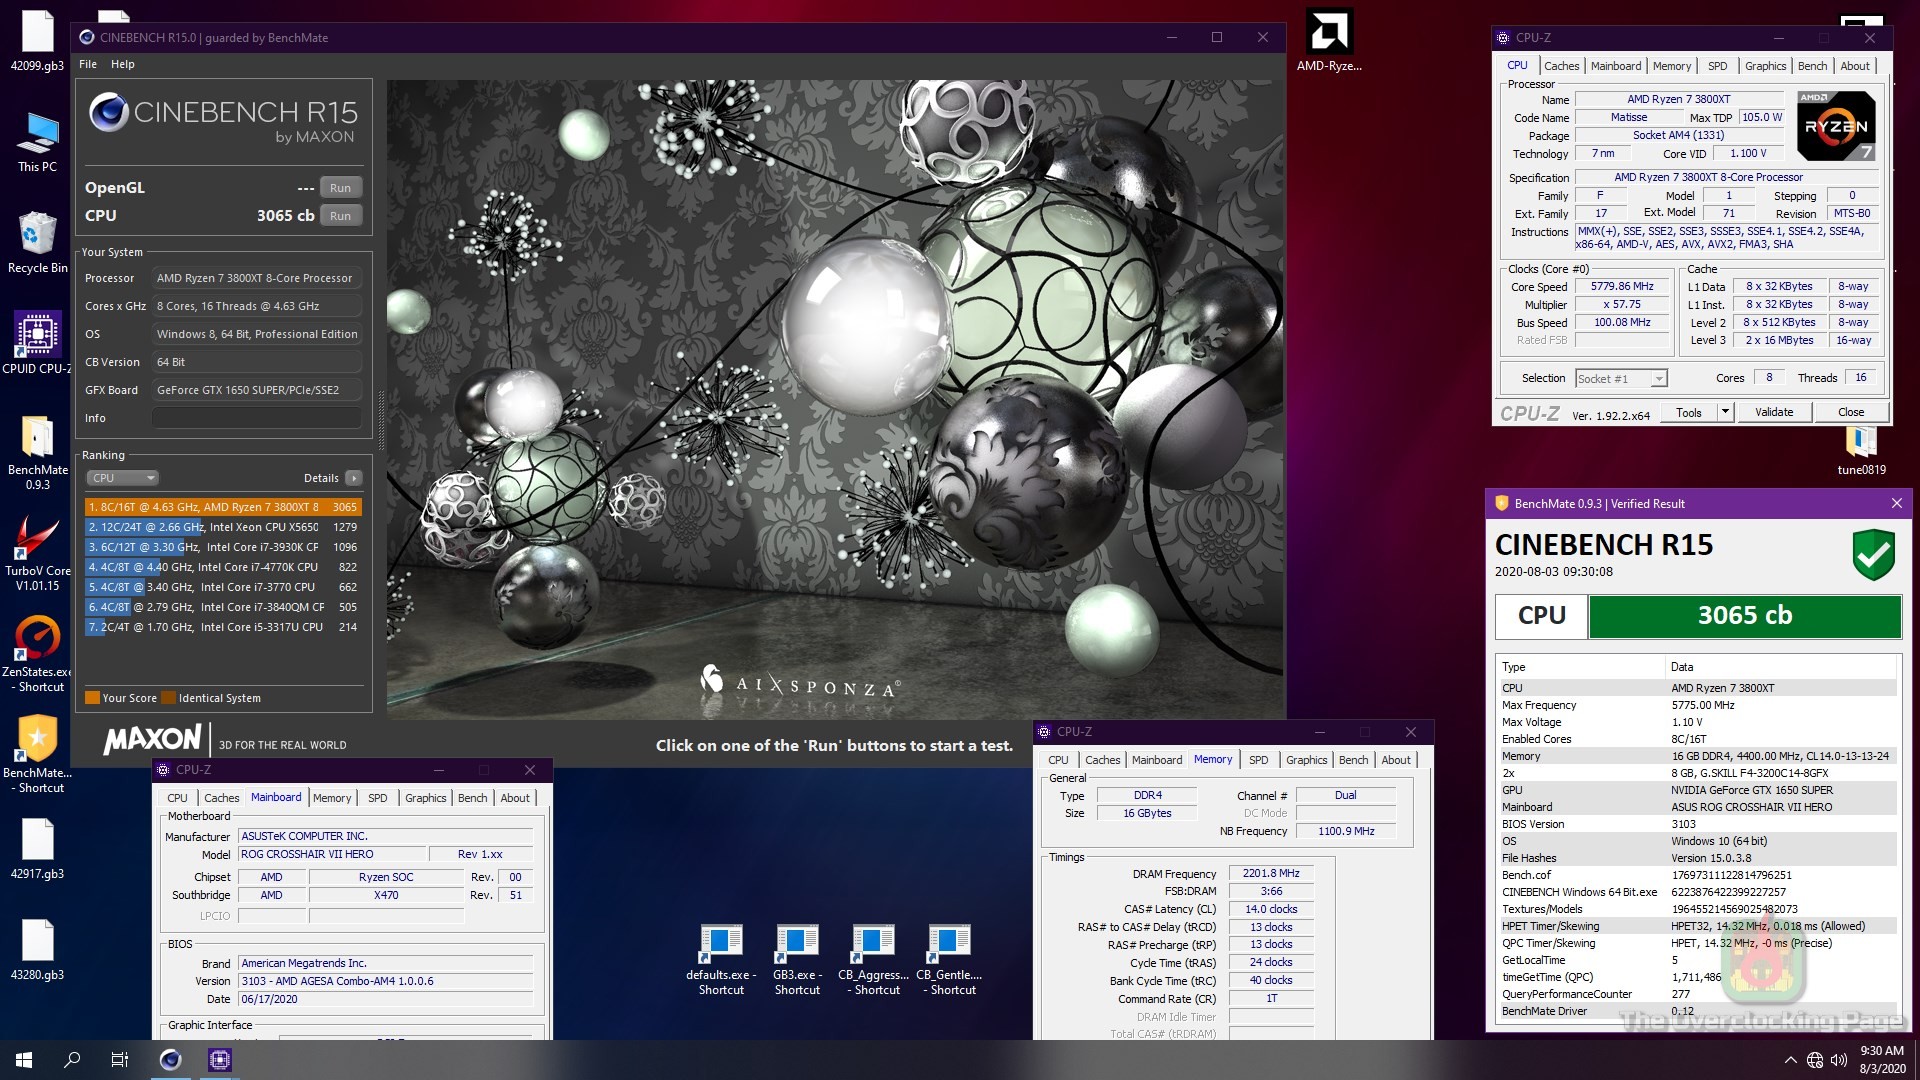Expand the CPU-Z Tools dropdown arrow

point(1725,412)
